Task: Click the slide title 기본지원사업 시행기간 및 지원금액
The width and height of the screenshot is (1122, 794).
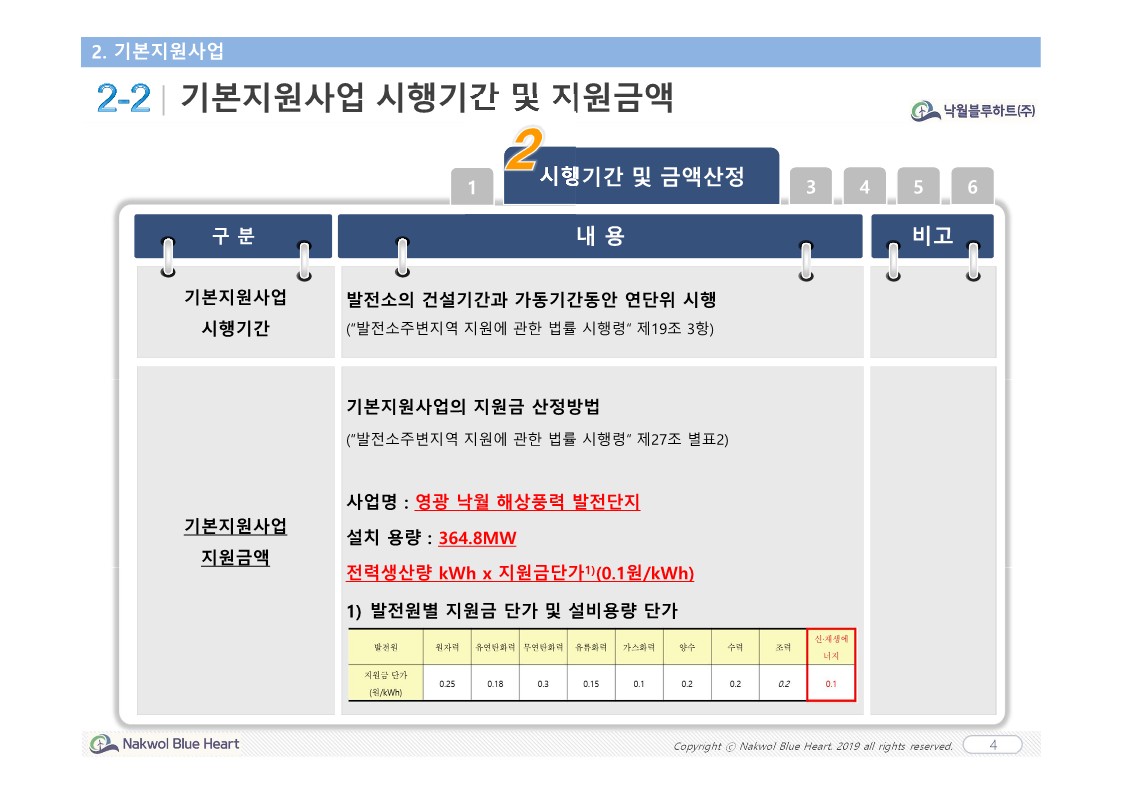Action: coord(427,97)
